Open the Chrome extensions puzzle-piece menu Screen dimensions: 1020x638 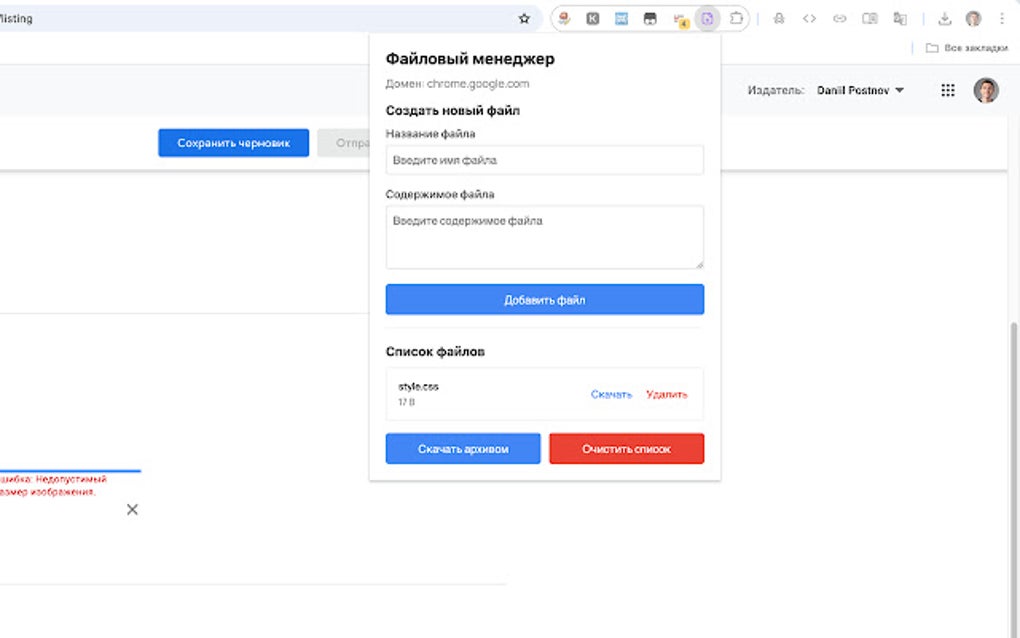click(x=736, y=17)
